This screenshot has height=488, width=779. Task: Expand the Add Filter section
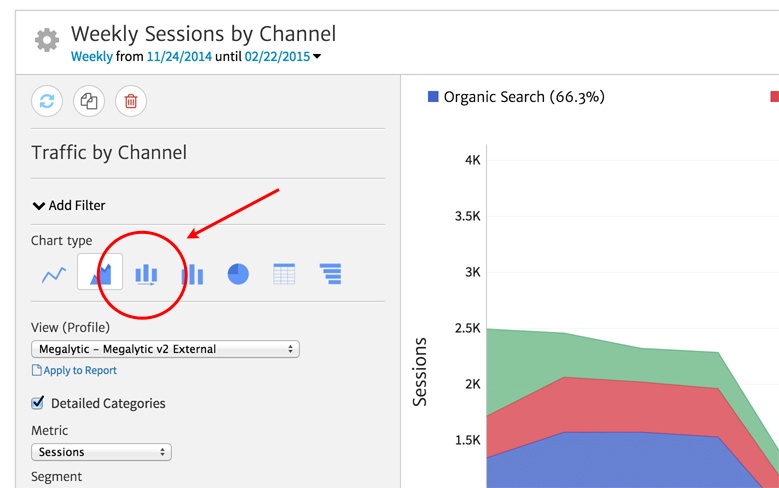pos(68,205)
